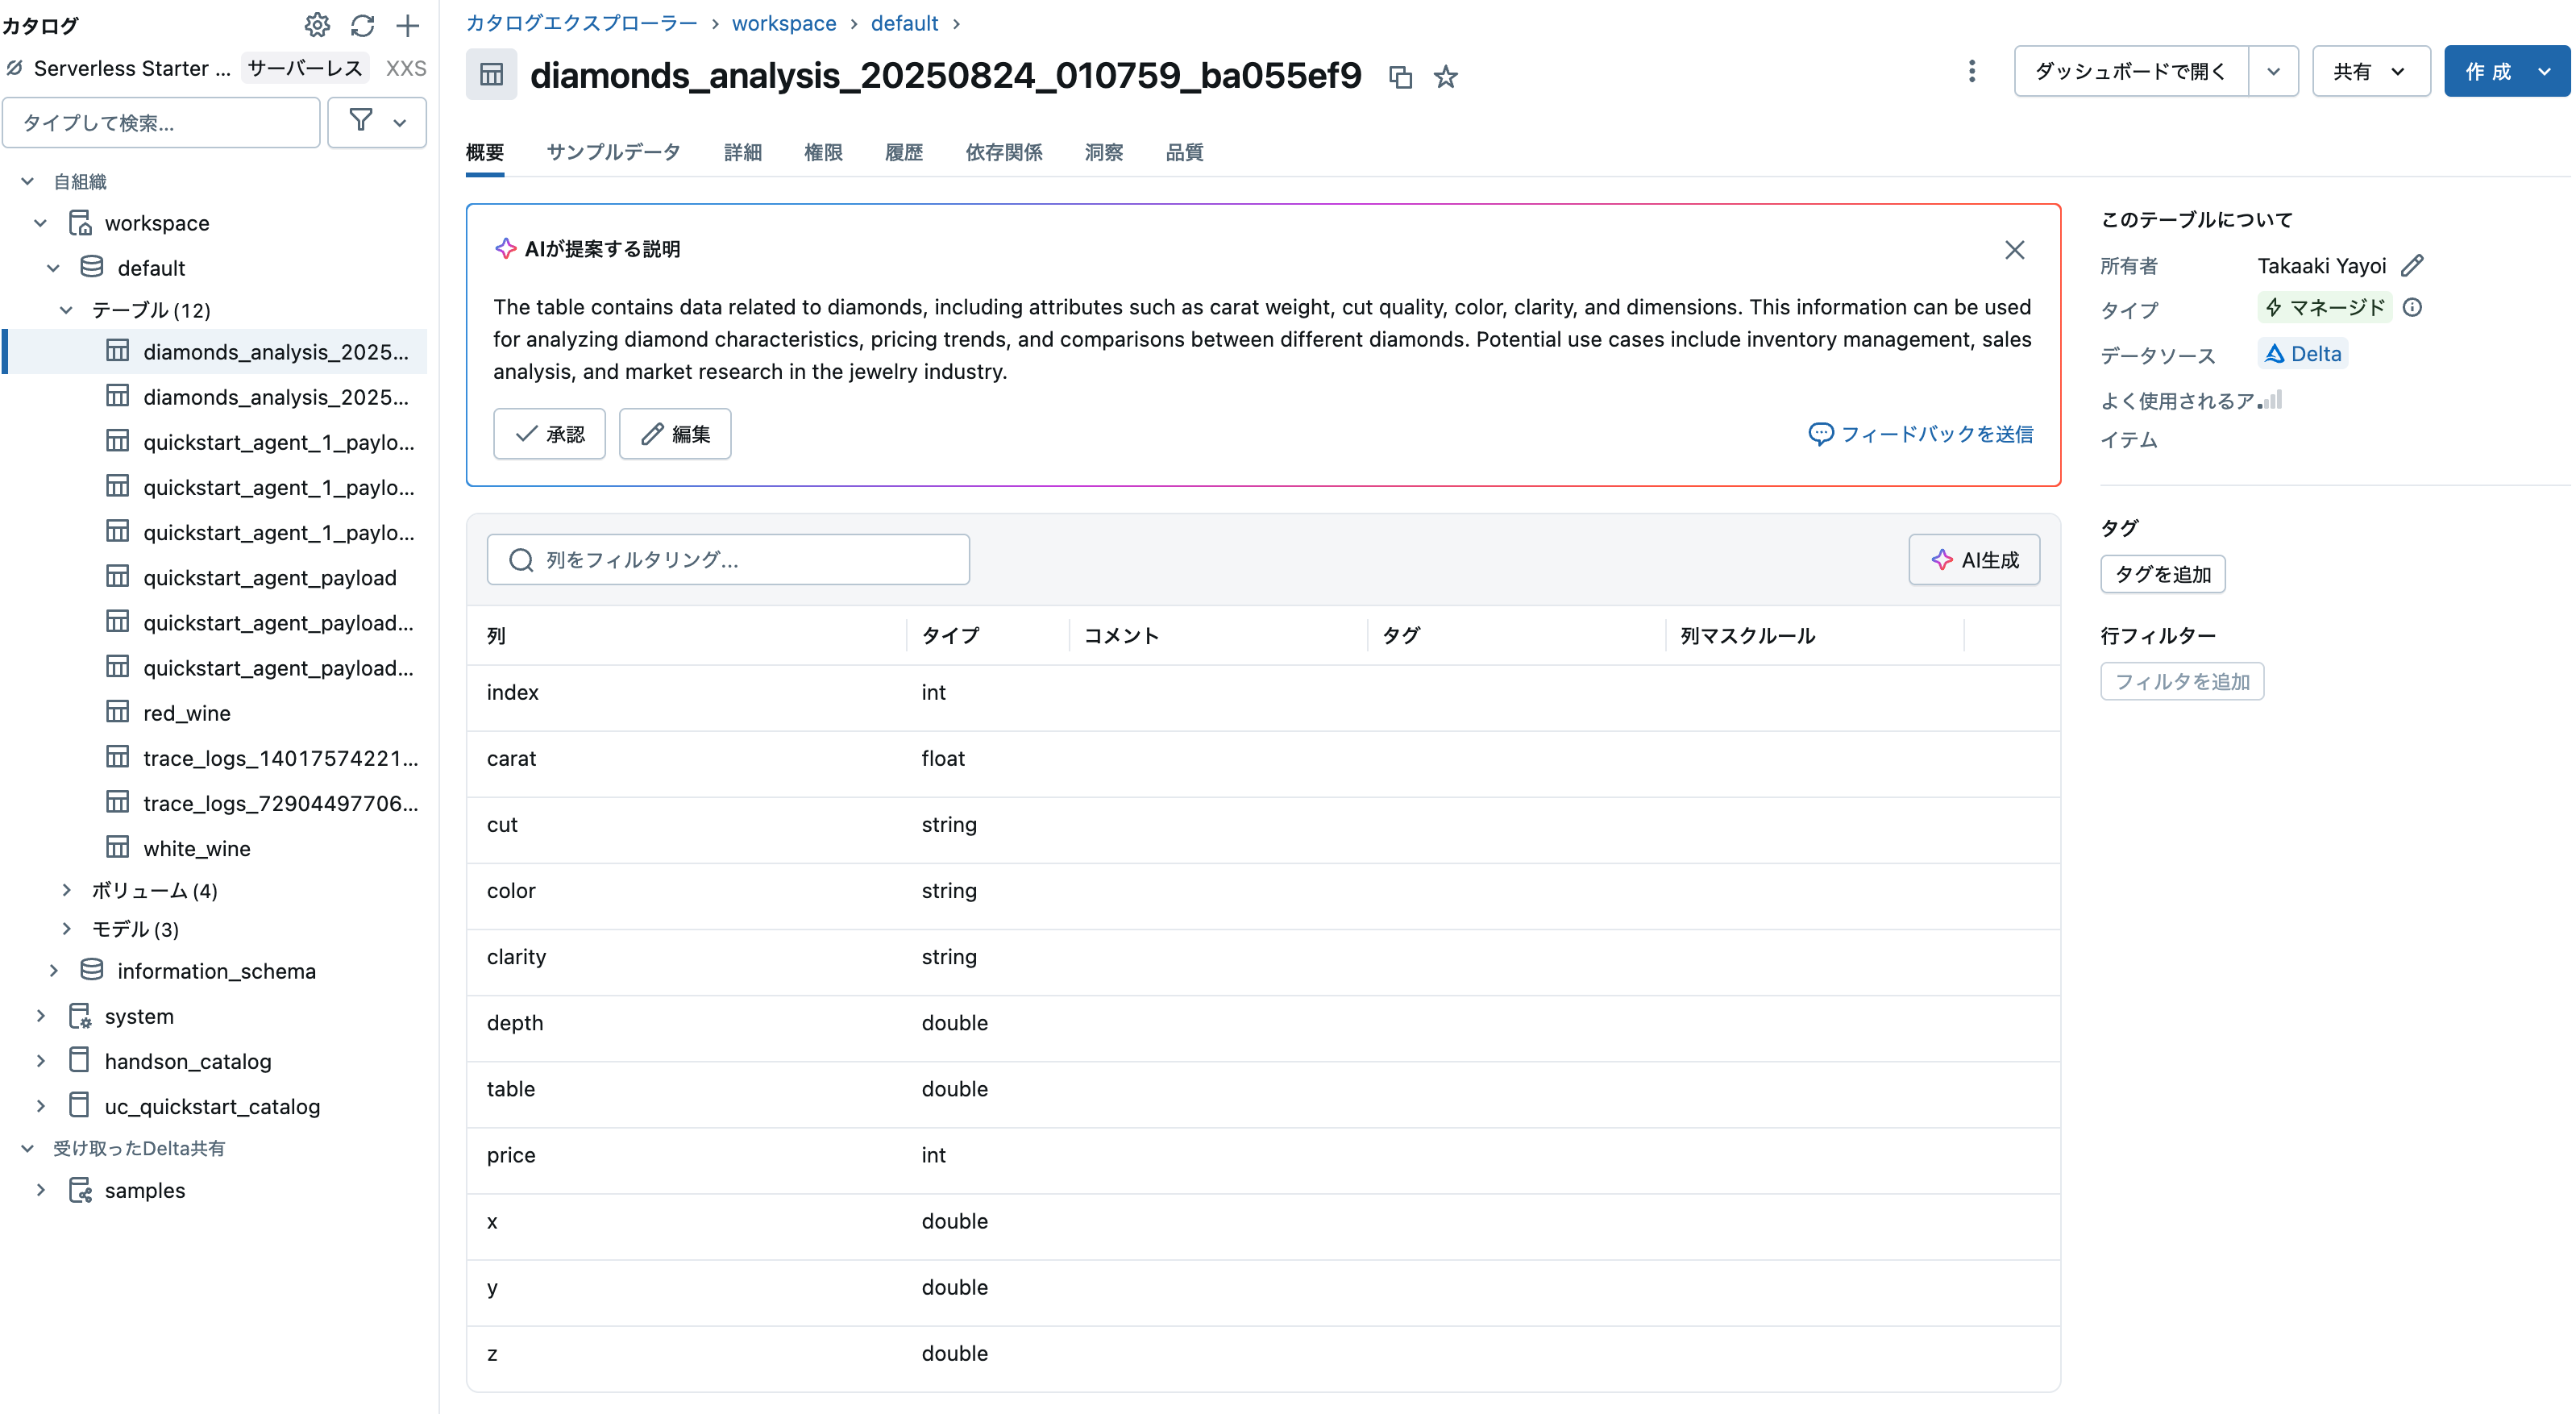Collapse the テーブル (12) tree node
Image resolution: width=2576 pixels, height=1414 pixels.
tap(66, 310)
